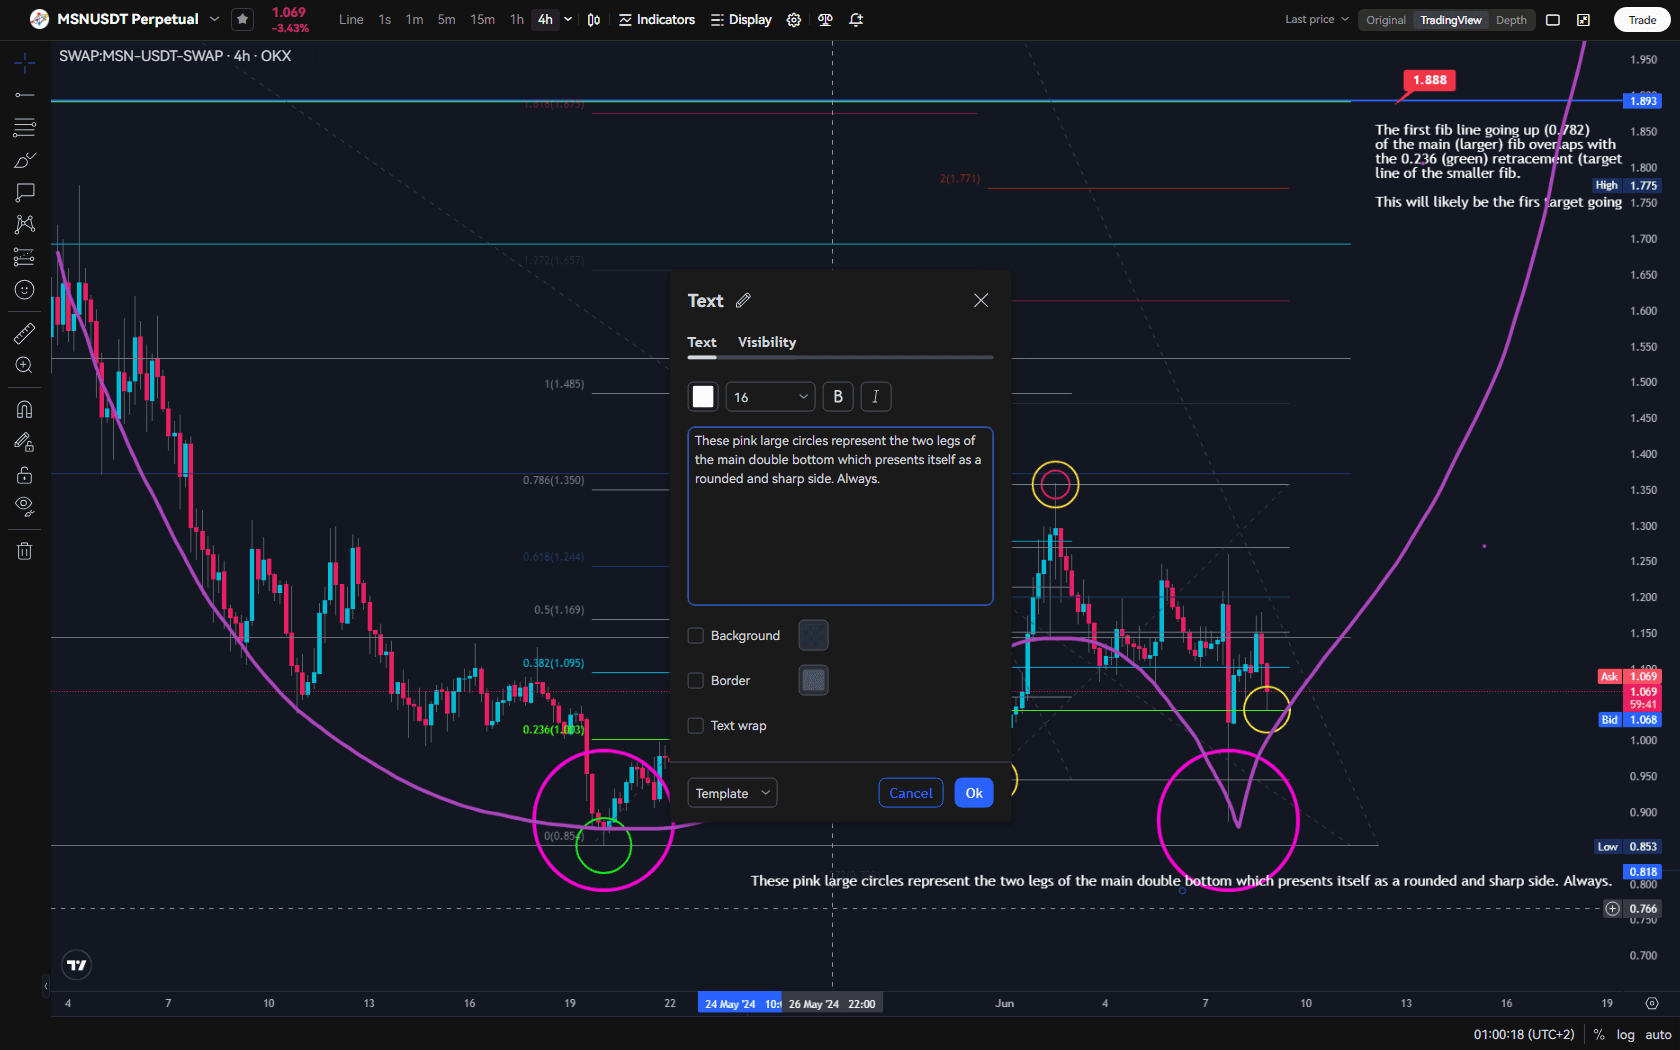Click the plus button at 0.766
Image resolution: width=1680 pixels, height=1050 pixels.
tap(1612, 909)
